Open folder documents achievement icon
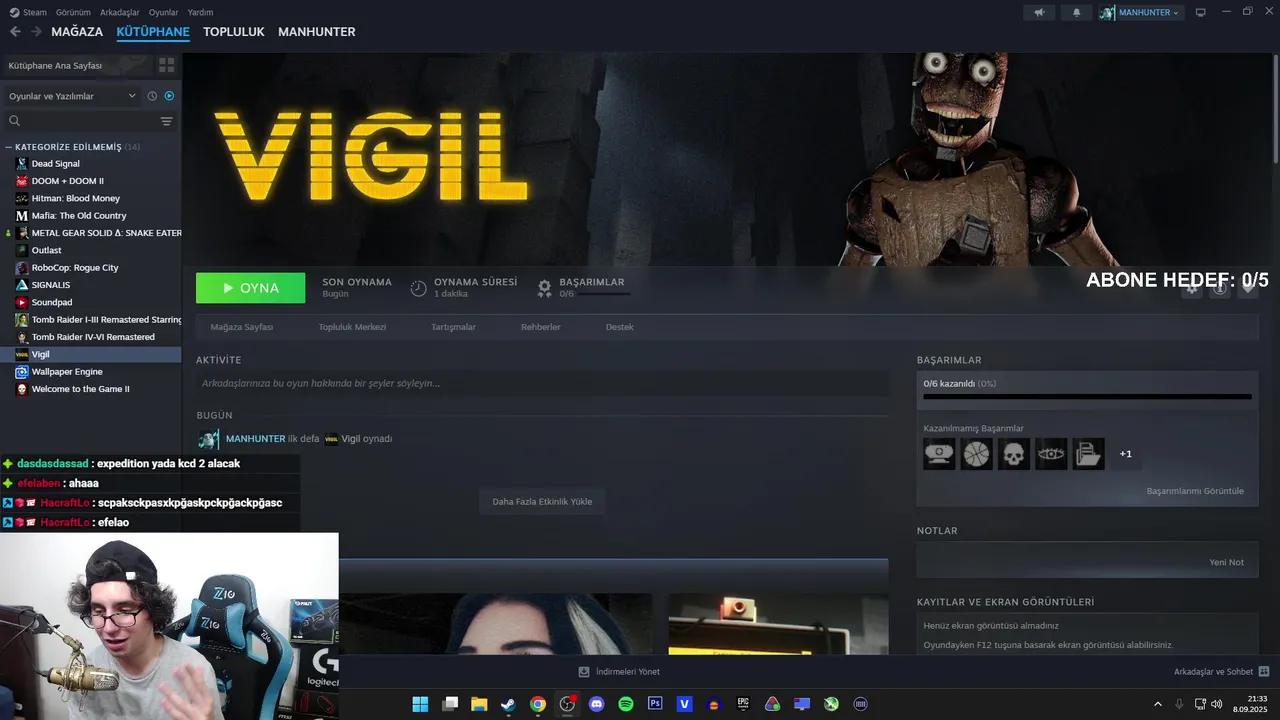Viewport: 1280px width, 720px height. [x=1089, y=454]
